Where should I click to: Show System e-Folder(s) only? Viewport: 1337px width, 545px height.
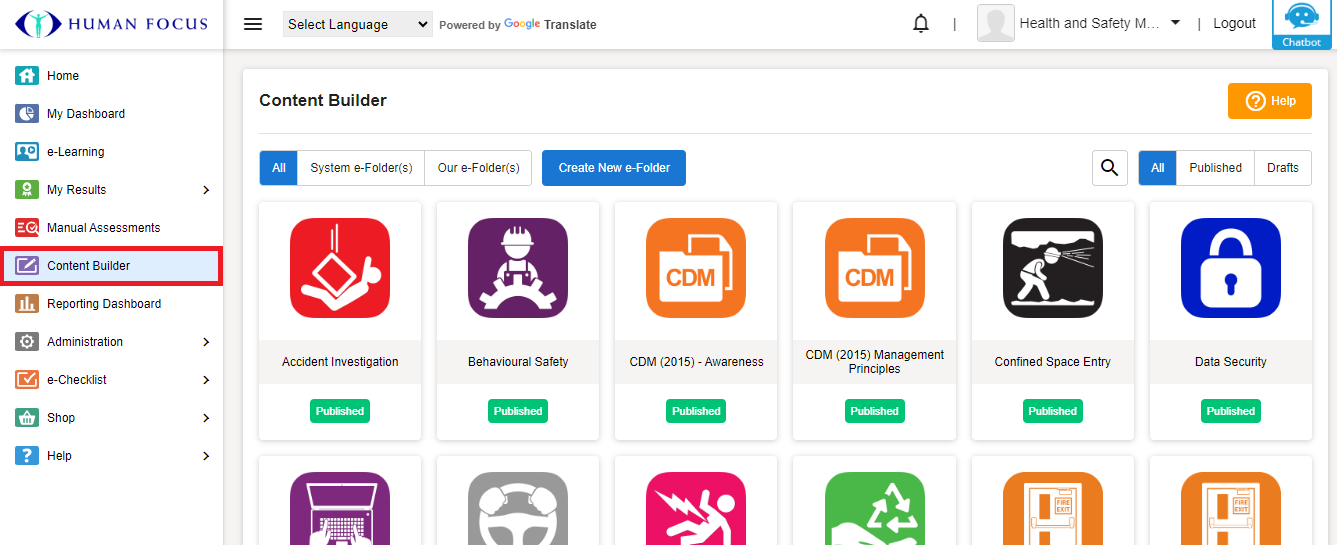click(361, 168)
